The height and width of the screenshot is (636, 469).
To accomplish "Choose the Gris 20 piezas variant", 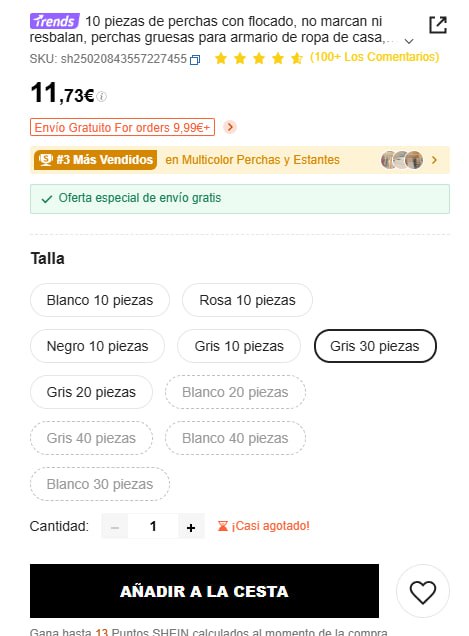I will (91, 392).
